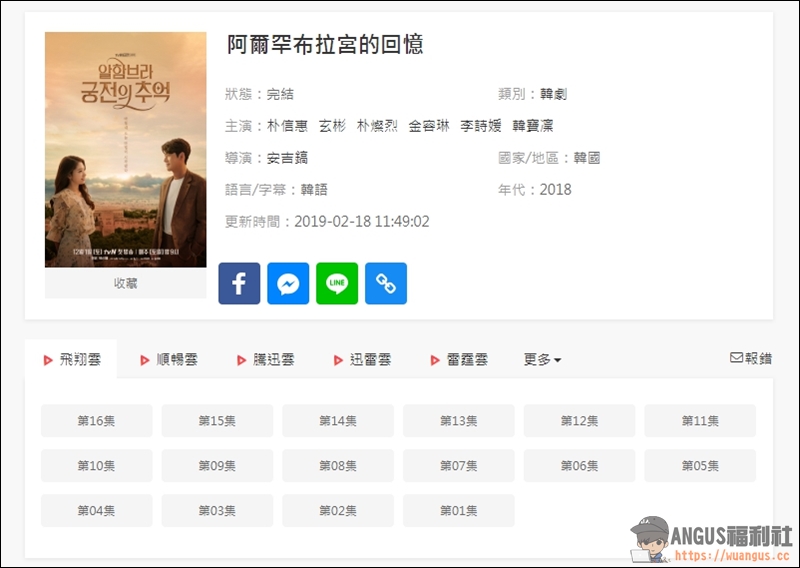The height and width of the screenshot is (568, 800).
Task: Open actress 朴信惠 link
Action: click(287, 126)
